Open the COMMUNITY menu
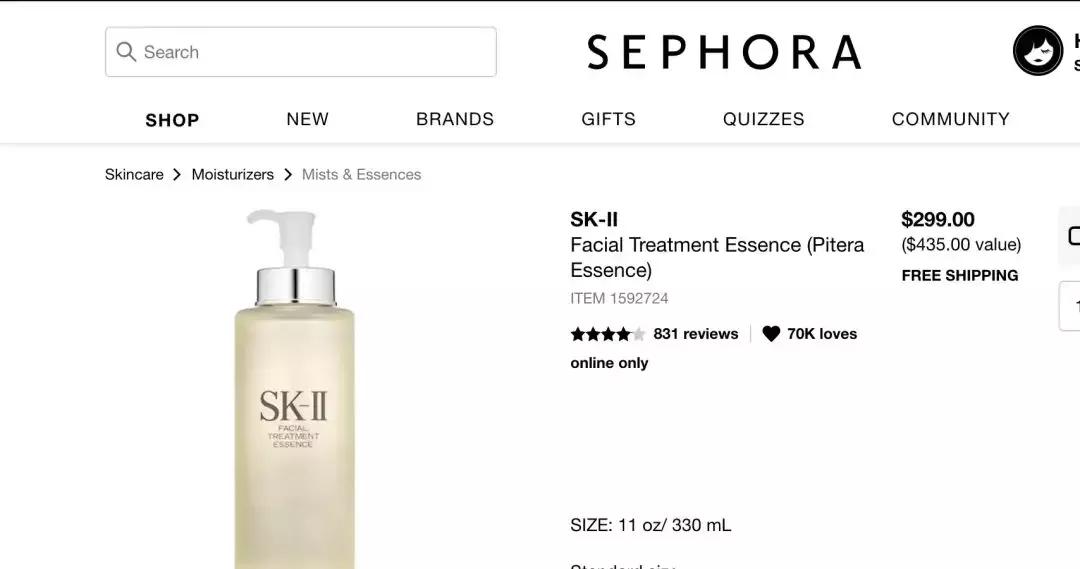 coord(951,119)
